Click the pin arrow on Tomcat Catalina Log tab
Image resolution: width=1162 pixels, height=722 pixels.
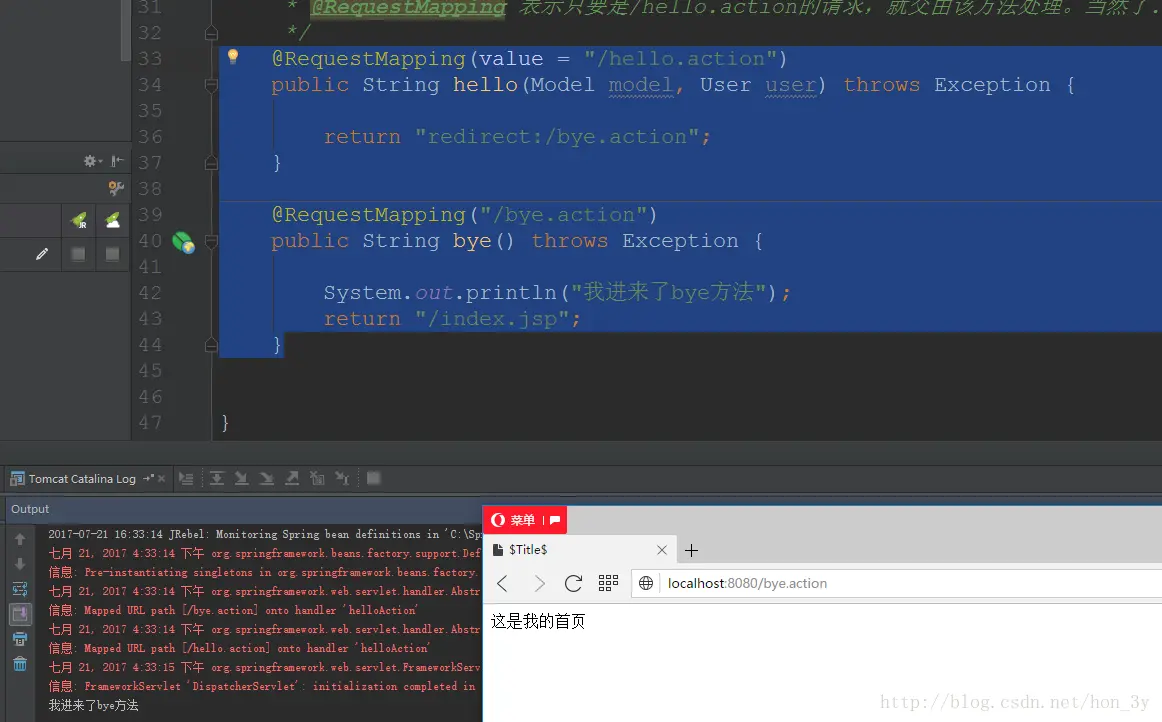(x=149, y=478)
